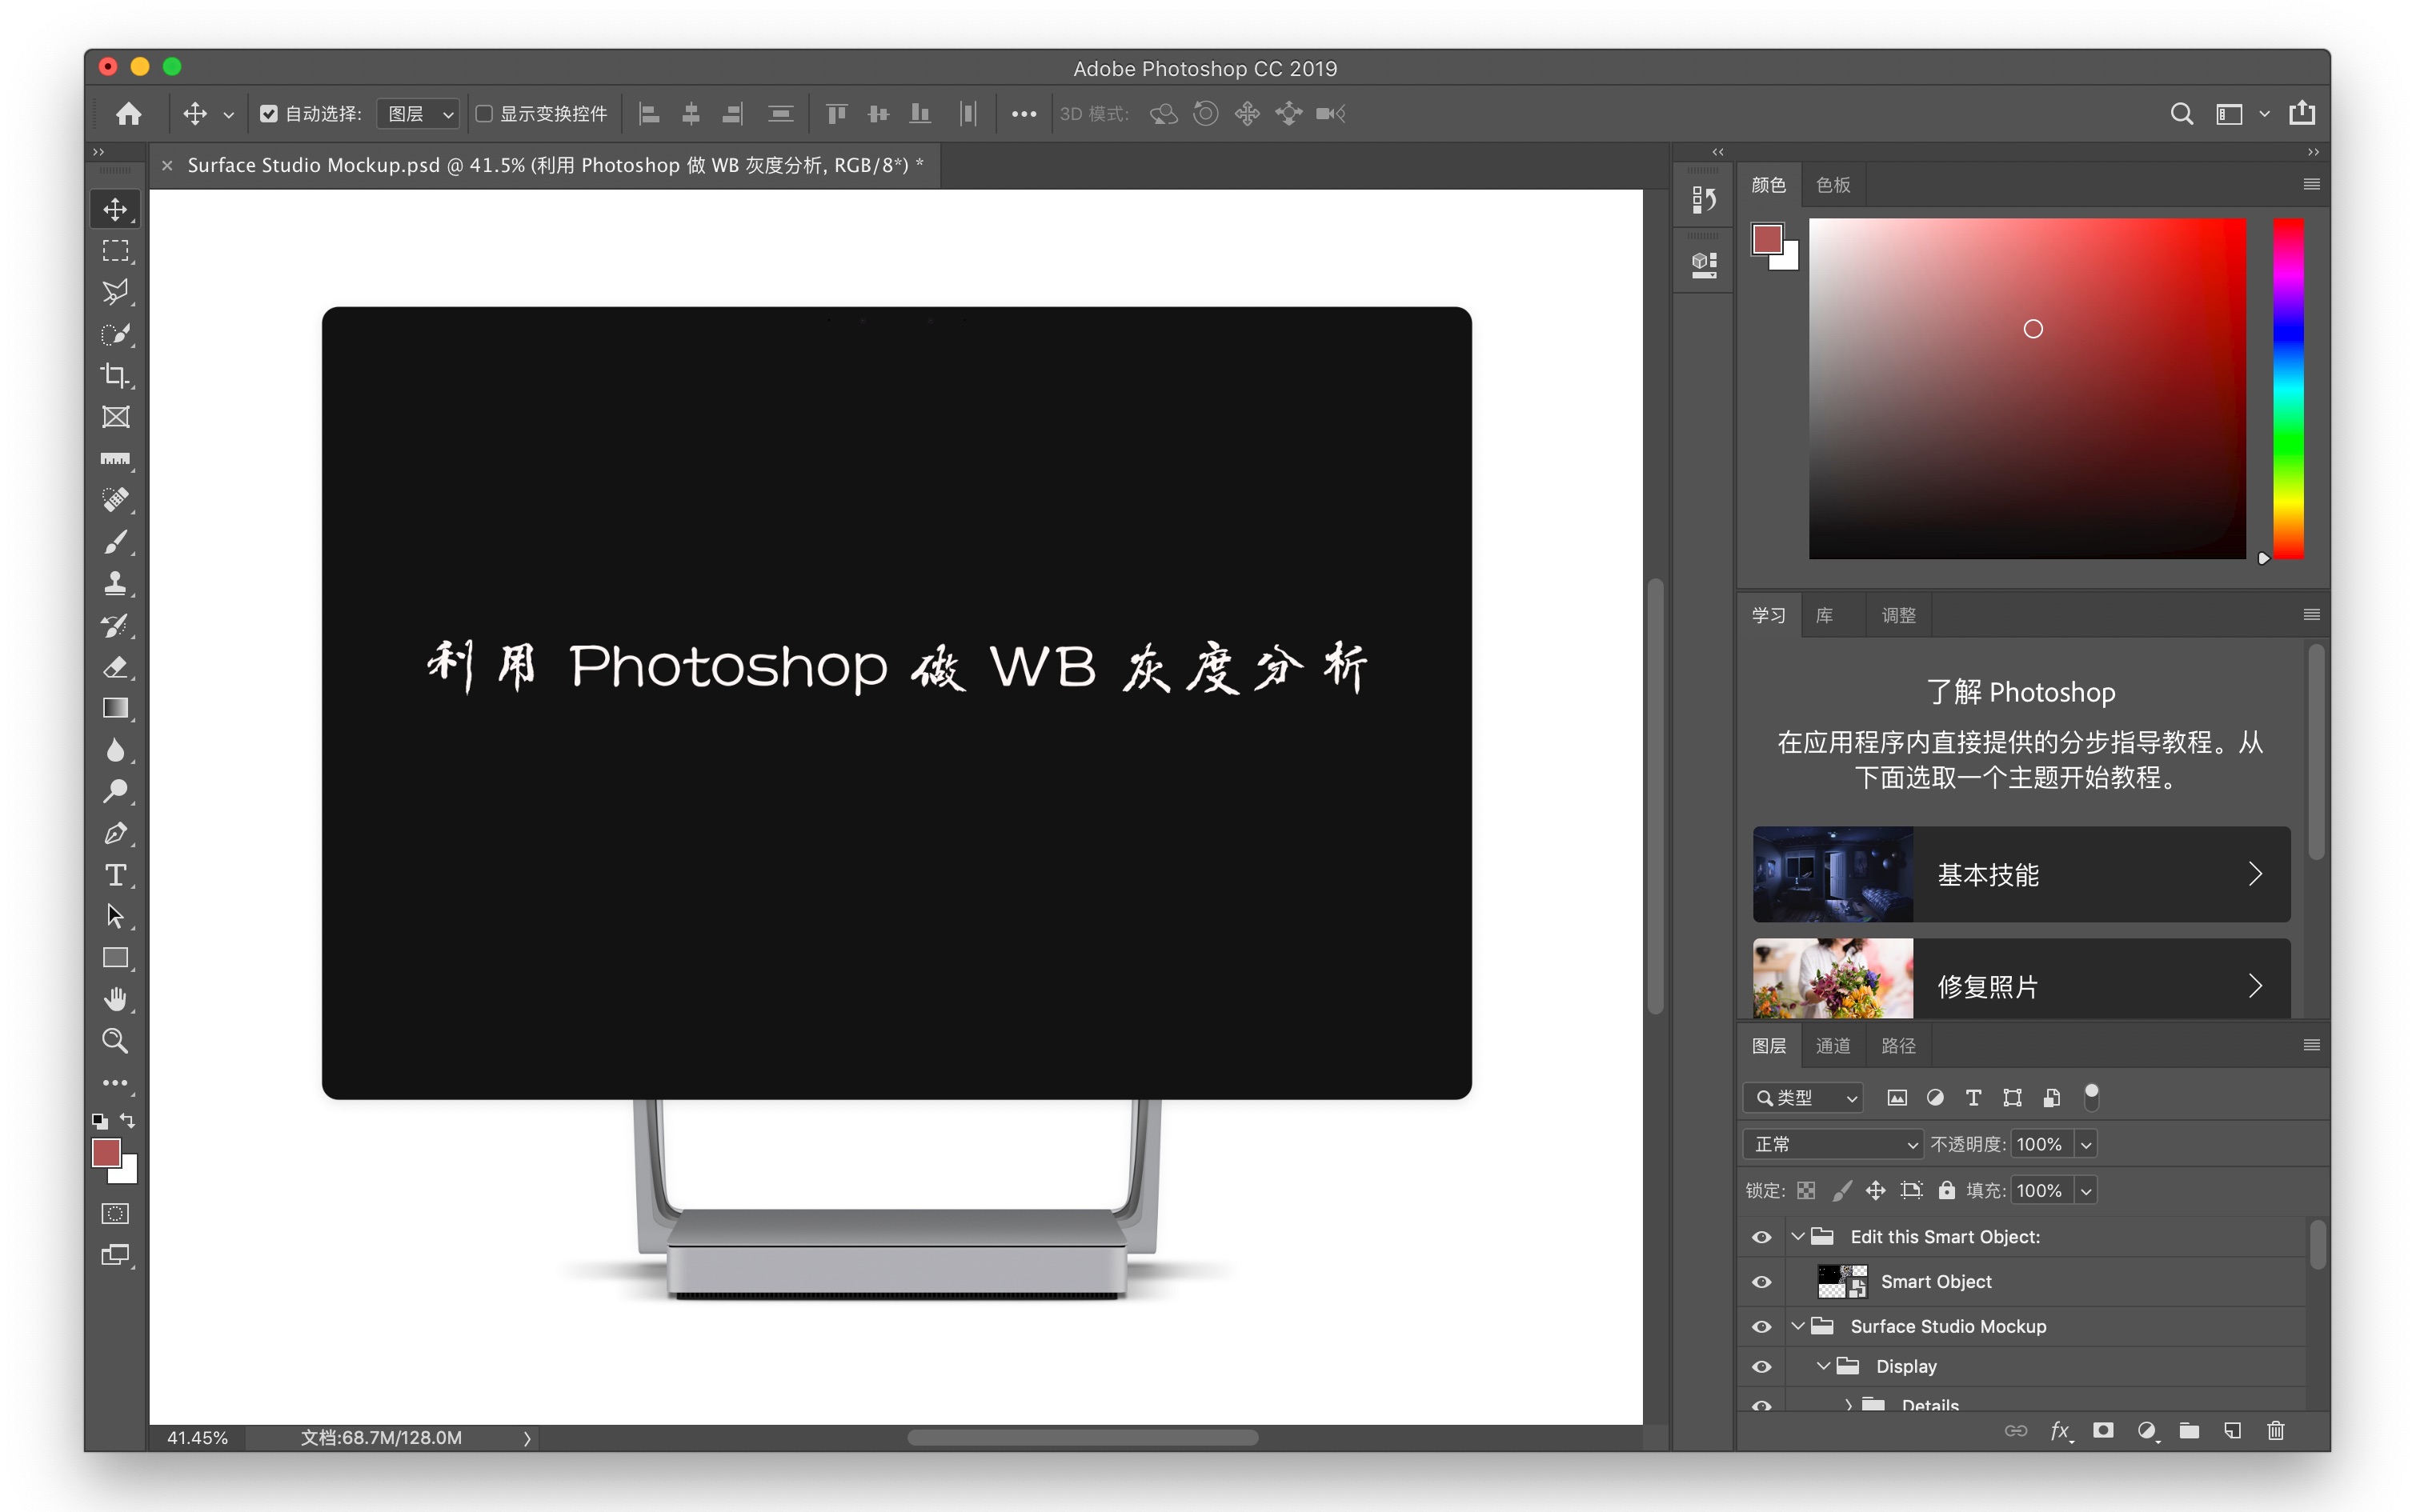Viewport: 2420px width, 1512px height.
Task: Select the Zoom tool
Action: click(116, 1040)
